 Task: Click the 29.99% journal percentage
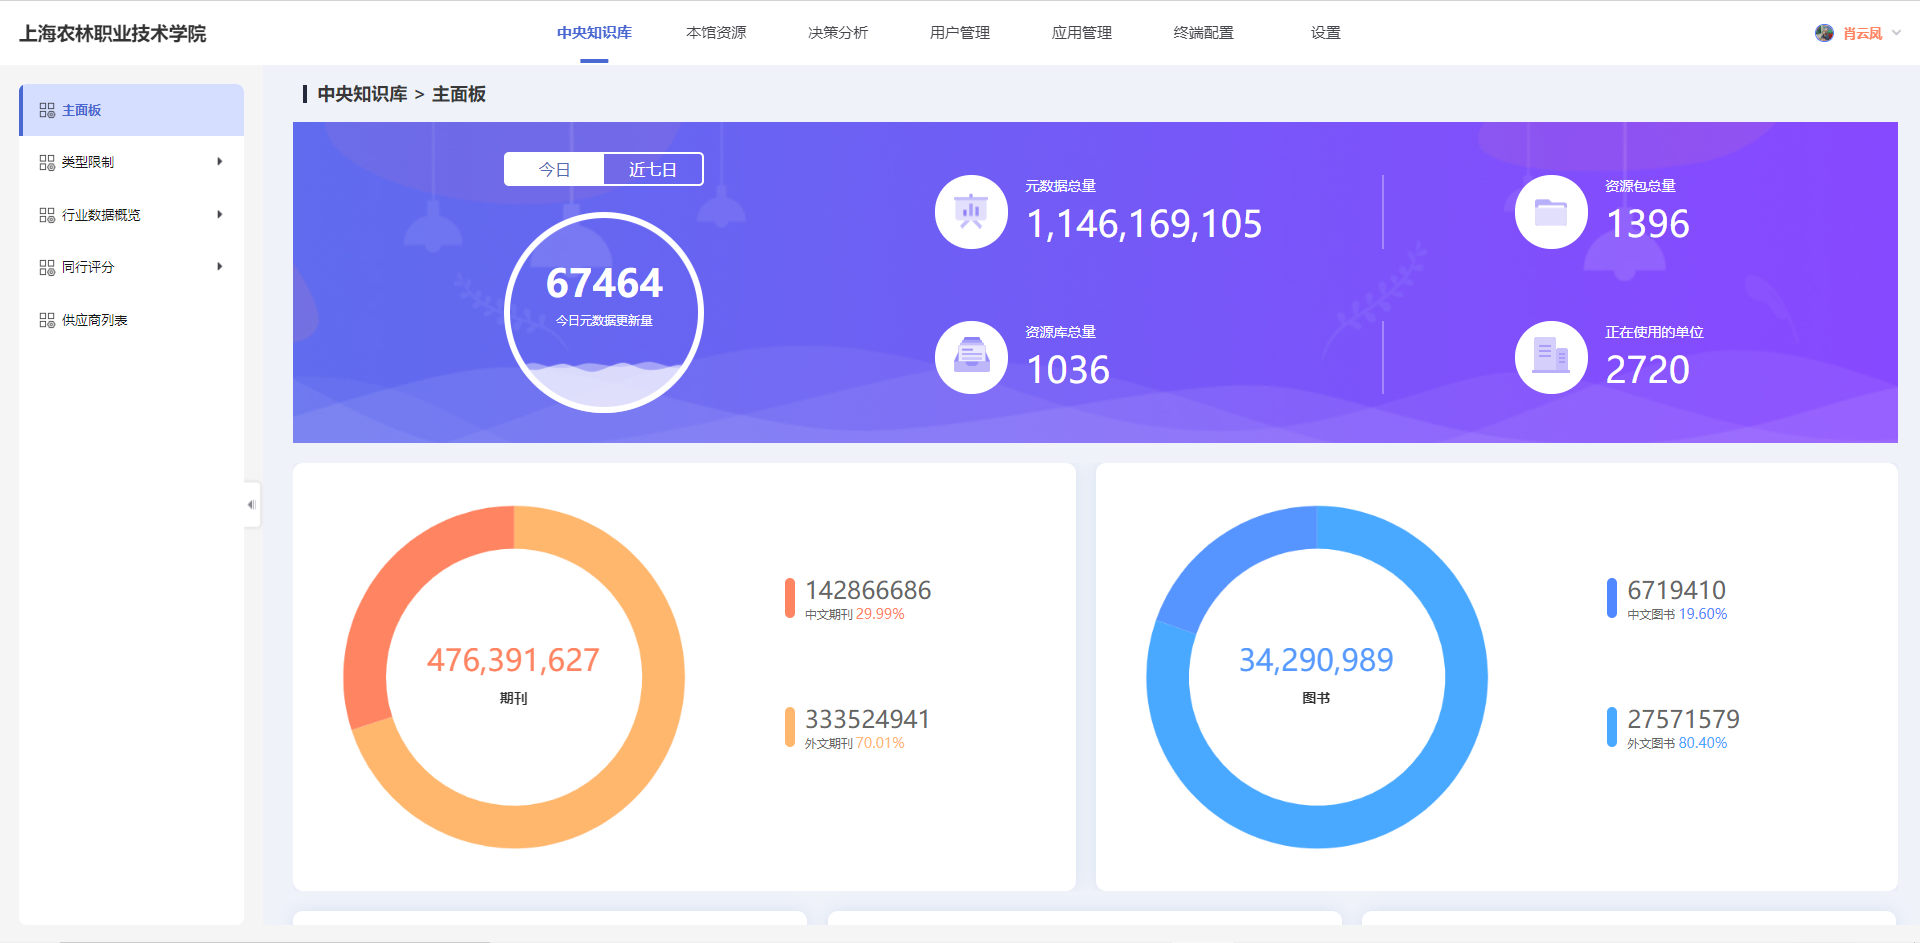tap(880, 614)
